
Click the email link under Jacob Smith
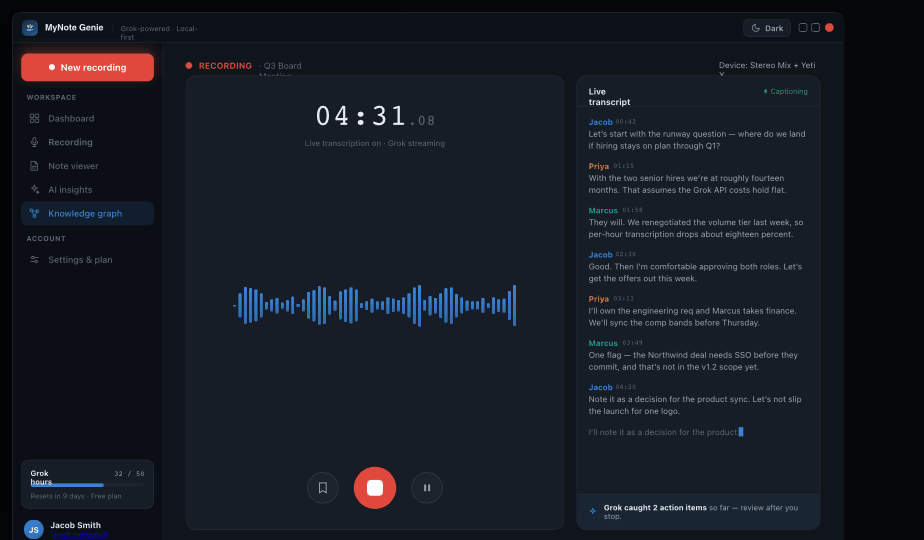(78, 535)
